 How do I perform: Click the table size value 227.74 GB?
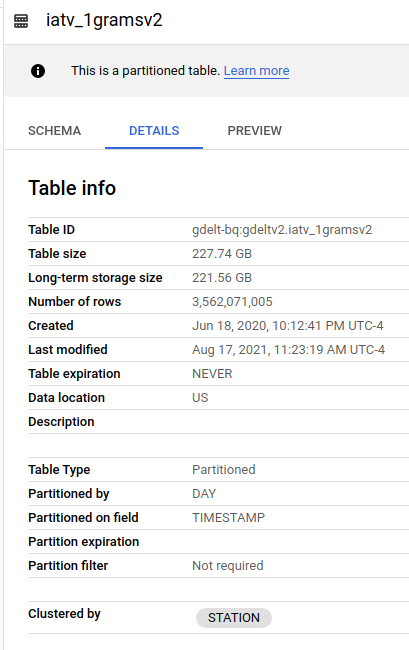[222, 254]
